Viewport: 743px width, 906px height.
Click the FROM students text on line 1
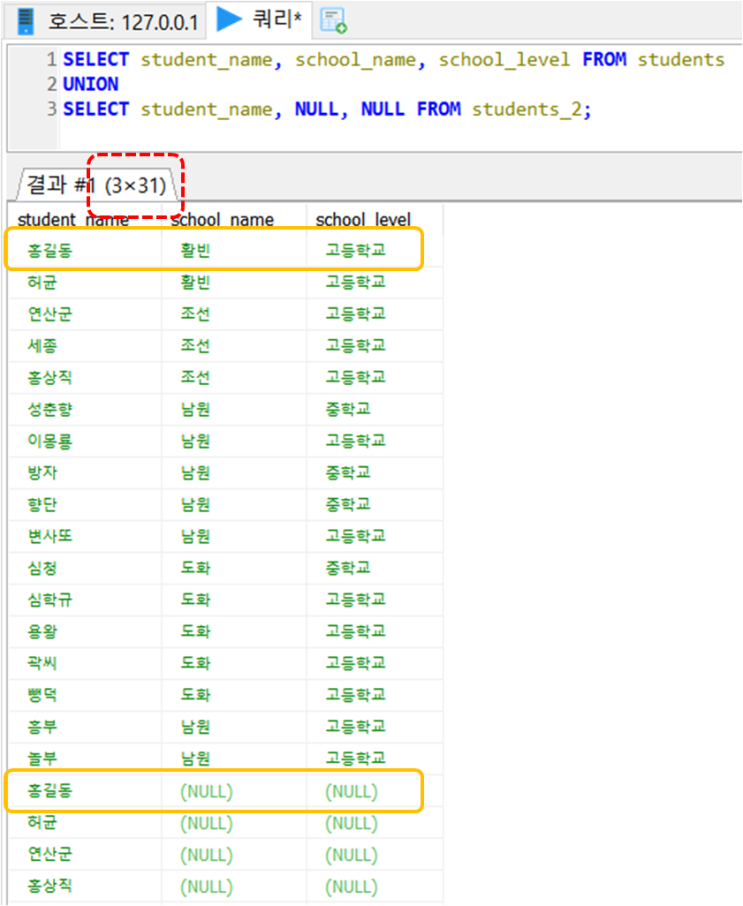tap(653, 60)
